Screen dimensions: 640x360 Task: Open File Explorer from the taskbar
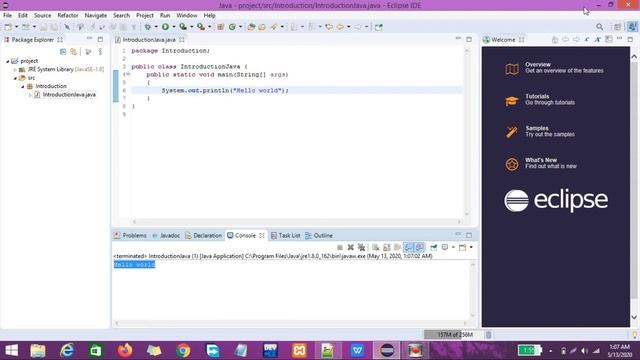38,351
